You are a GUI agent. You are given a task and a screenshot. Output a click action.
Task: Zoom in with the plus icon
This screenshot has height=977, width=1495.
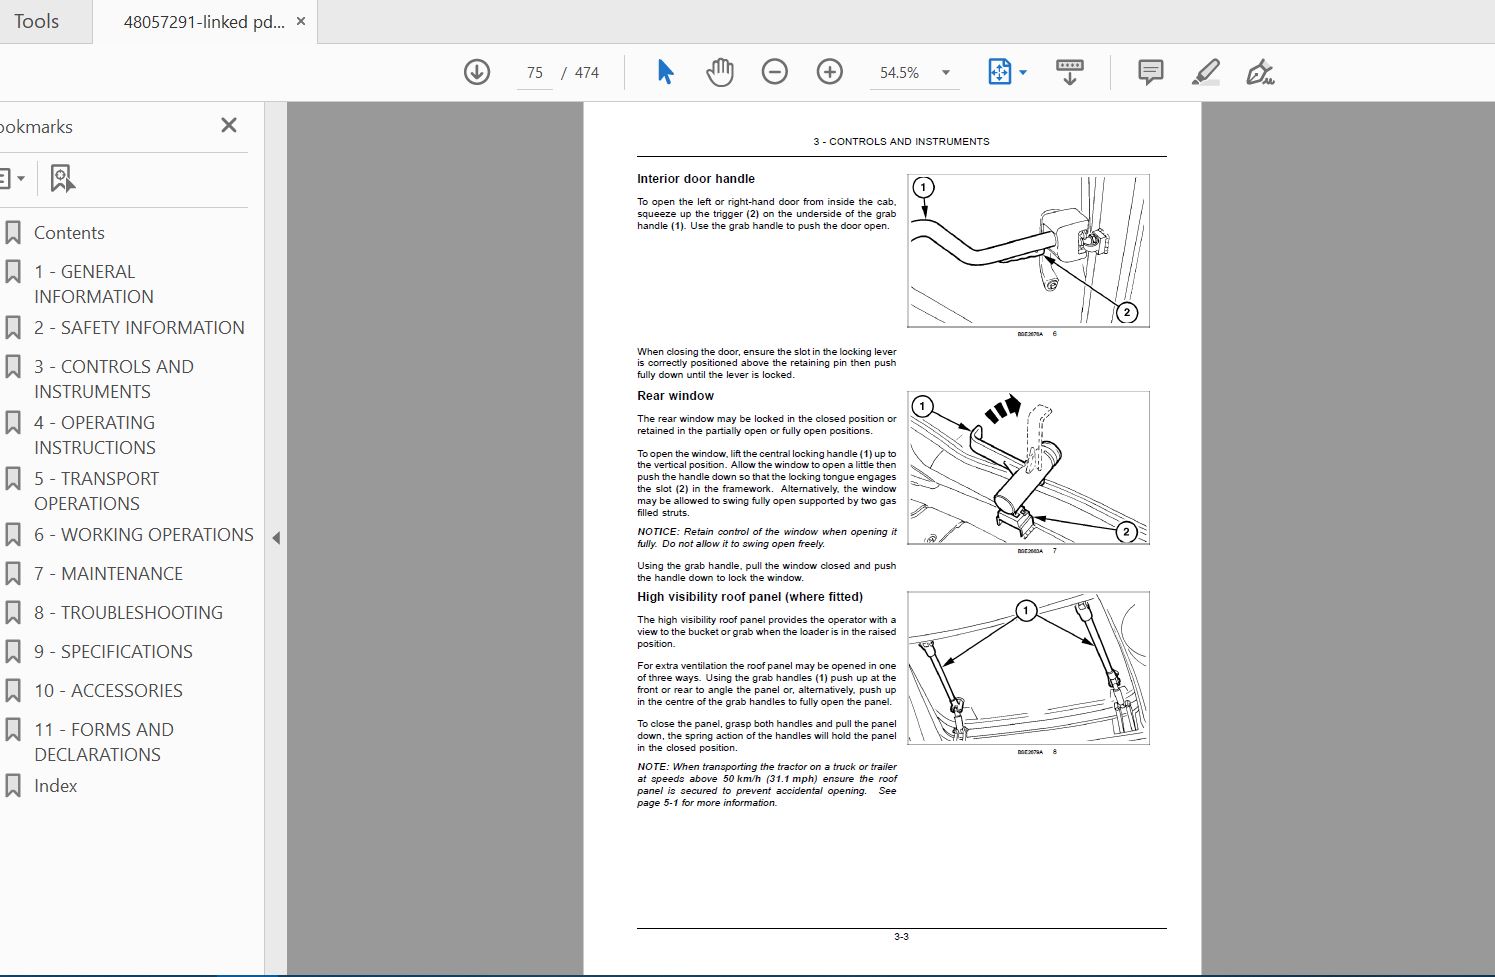pos(830,72)
